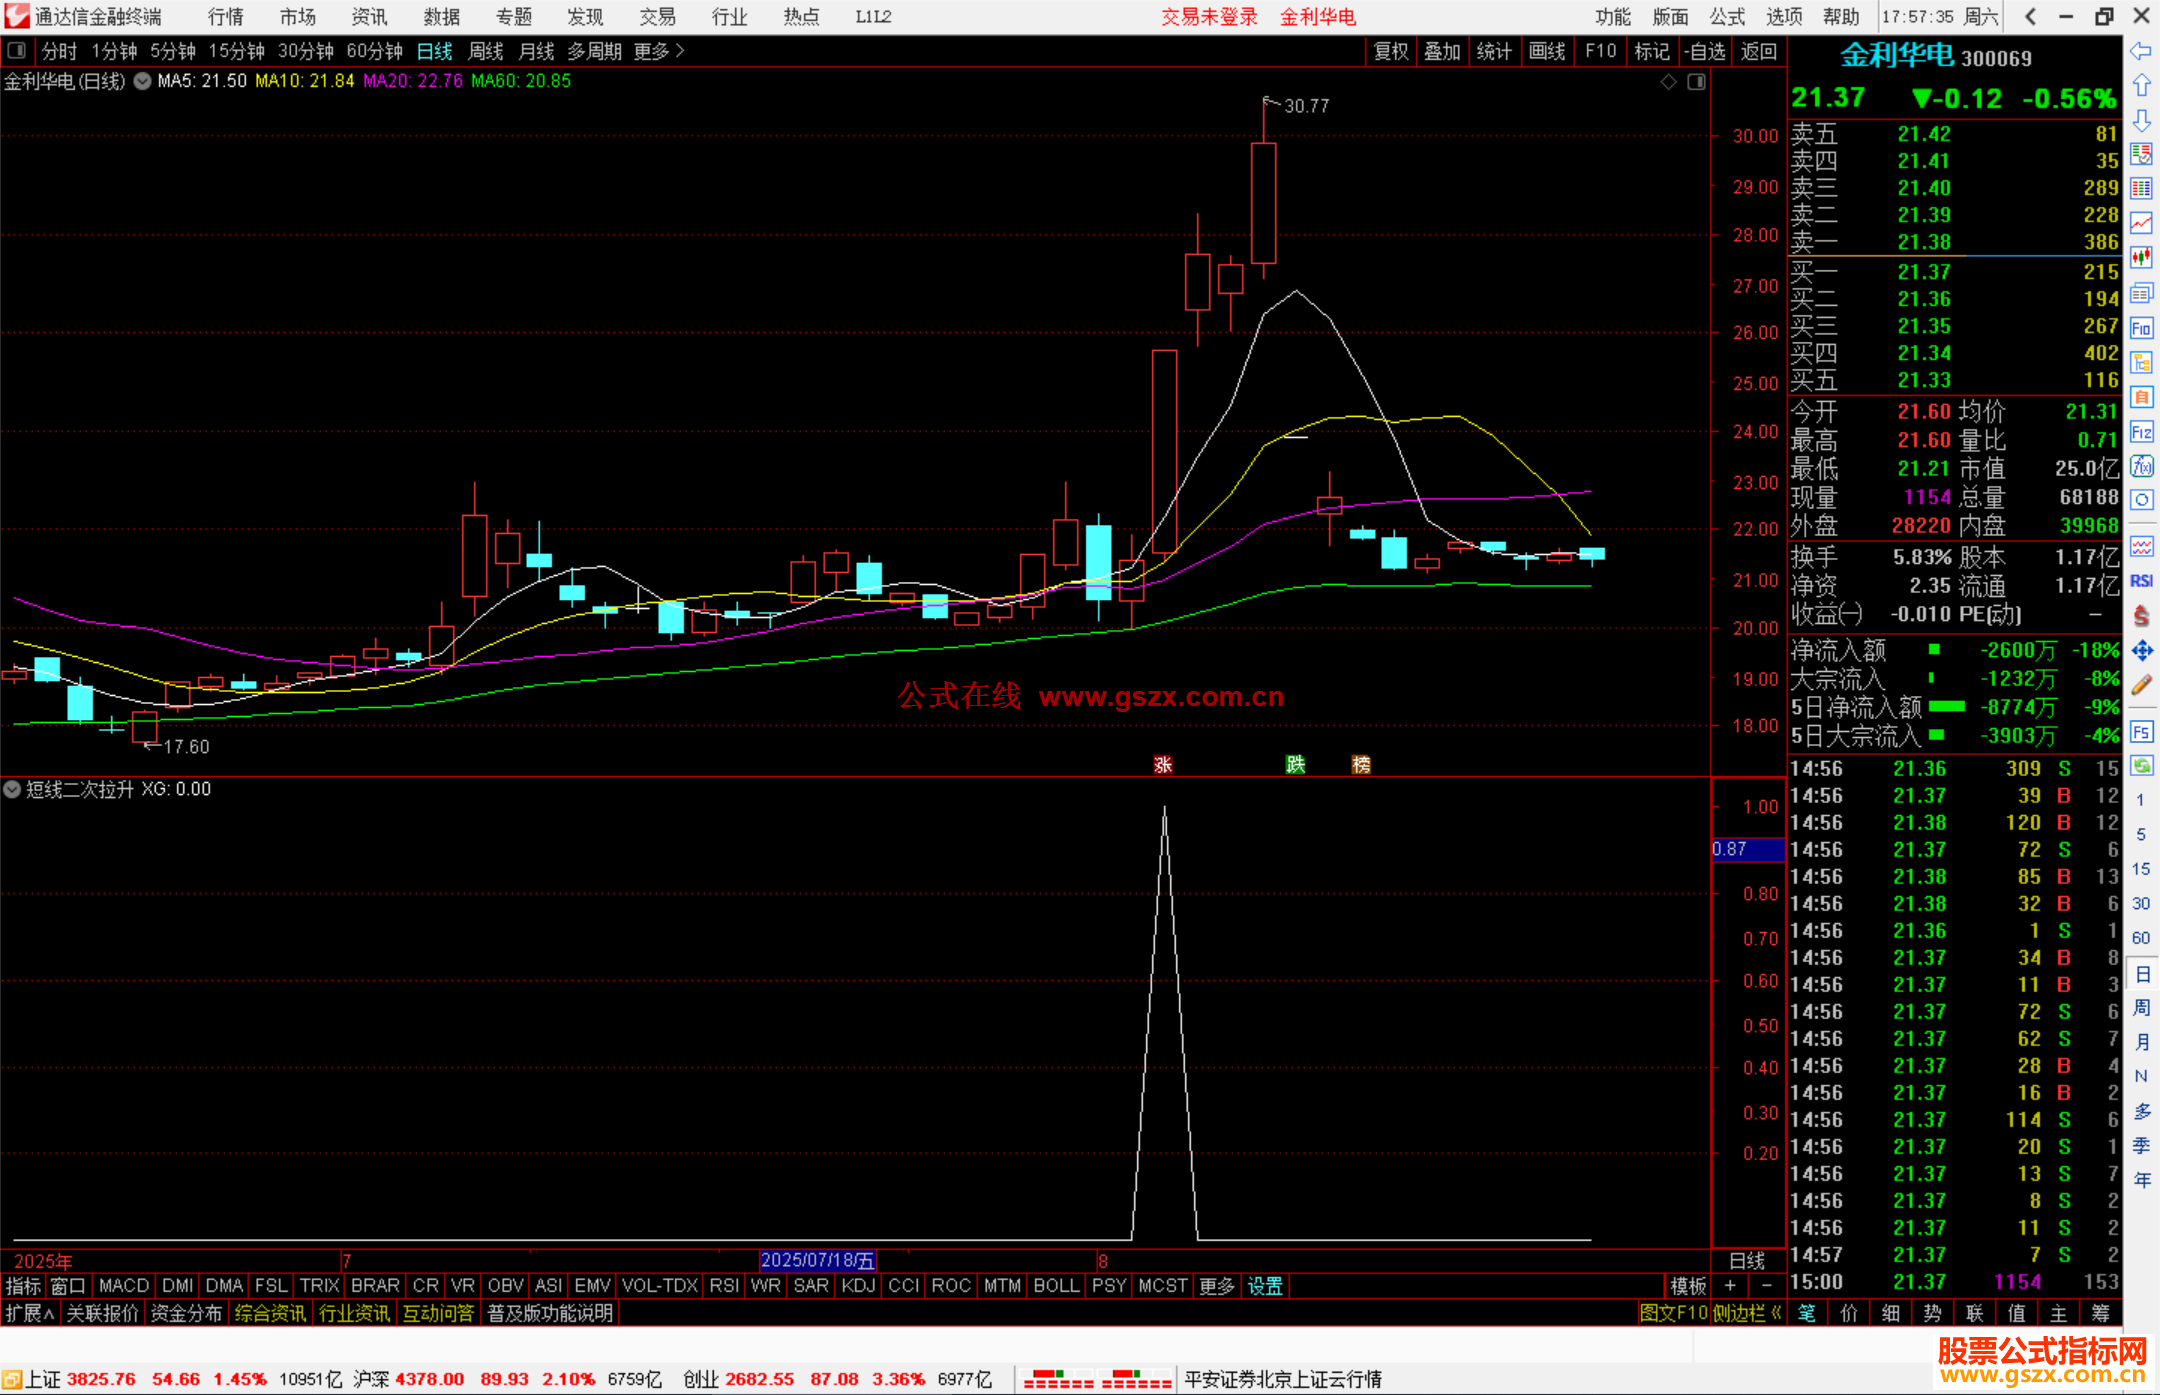Open 资金分布 tab in bottom bar
The height and width of the screenshot is (1395, 2160).
pos(186,1313)
